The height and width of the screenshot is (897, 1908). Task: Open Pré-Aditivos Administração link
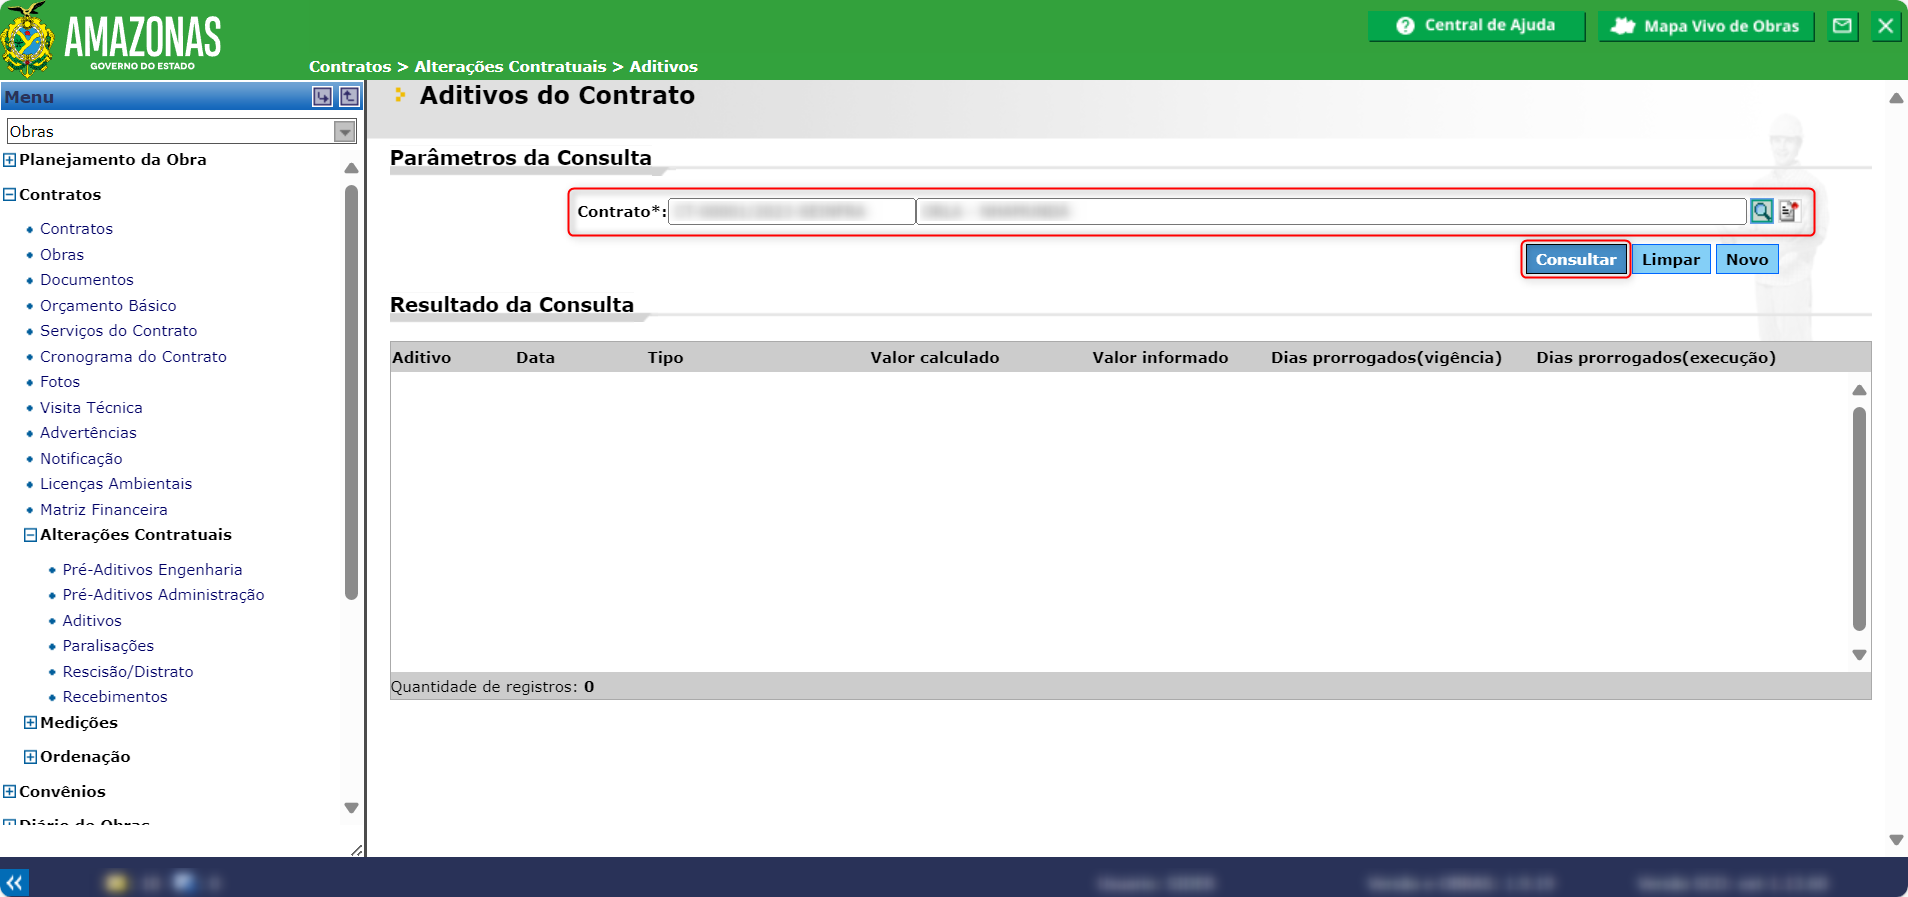coord(163,595)
